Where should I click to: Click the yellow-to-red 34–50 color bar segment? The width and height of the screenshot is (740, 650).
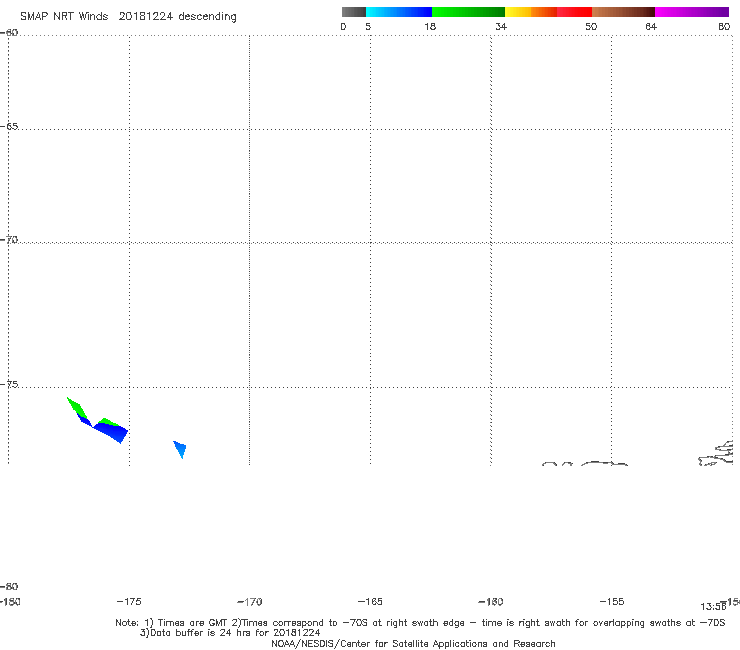(548, 12)
